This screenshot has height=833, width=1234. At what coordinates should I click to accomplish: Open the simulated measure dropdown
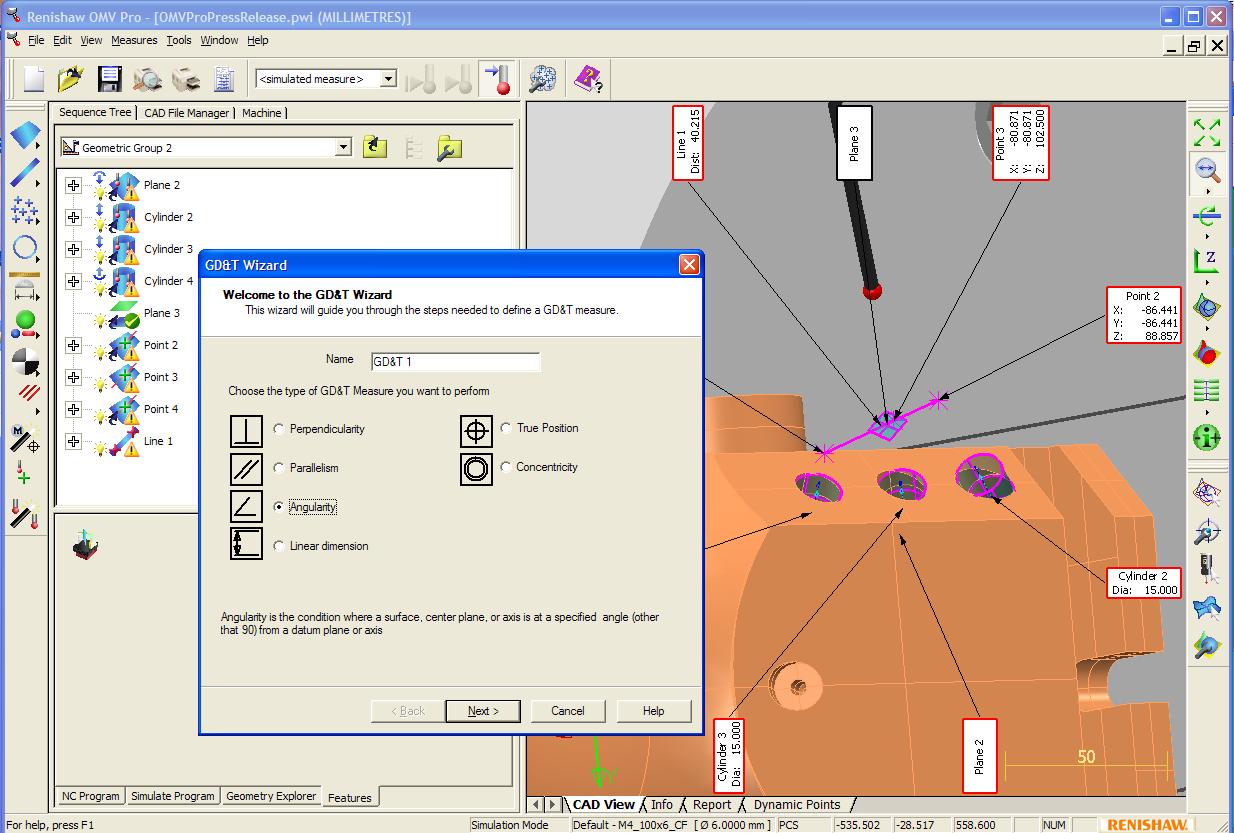[x=389, y=79]
